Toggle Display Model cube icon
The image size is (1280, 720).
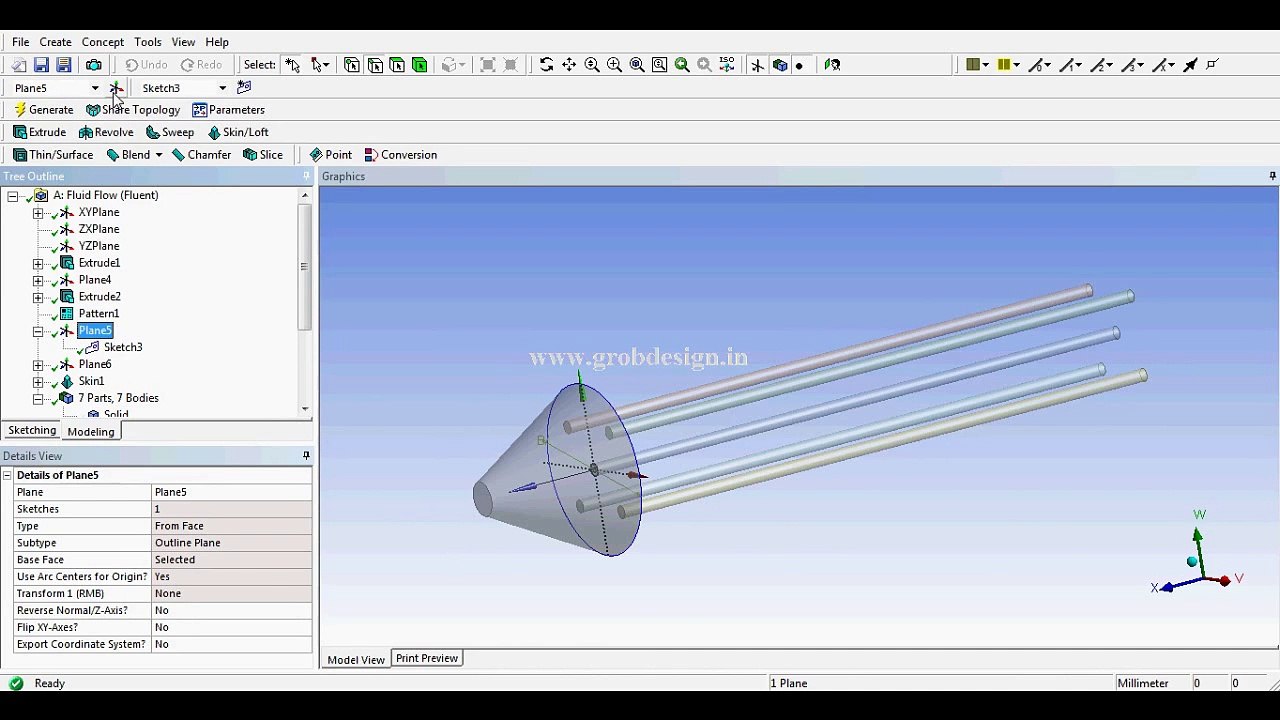pyautogui.click(x=780, y=65)
